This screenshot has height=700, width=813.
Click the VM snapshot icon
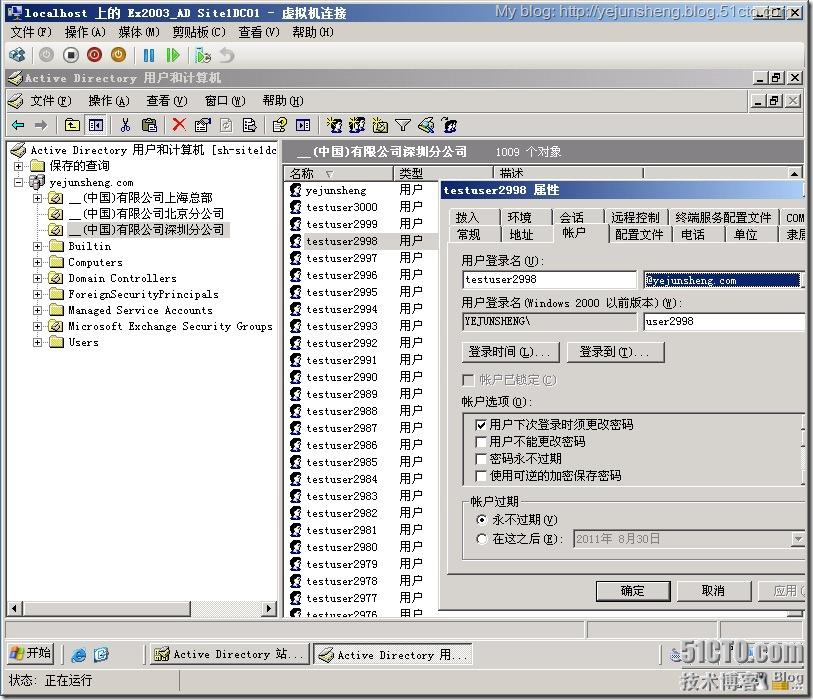point(203,55)
